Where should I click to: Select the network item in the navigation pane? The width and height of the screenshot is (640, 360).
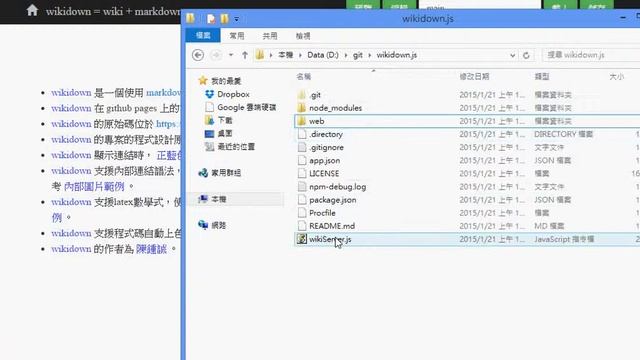[x=219, y=225]
